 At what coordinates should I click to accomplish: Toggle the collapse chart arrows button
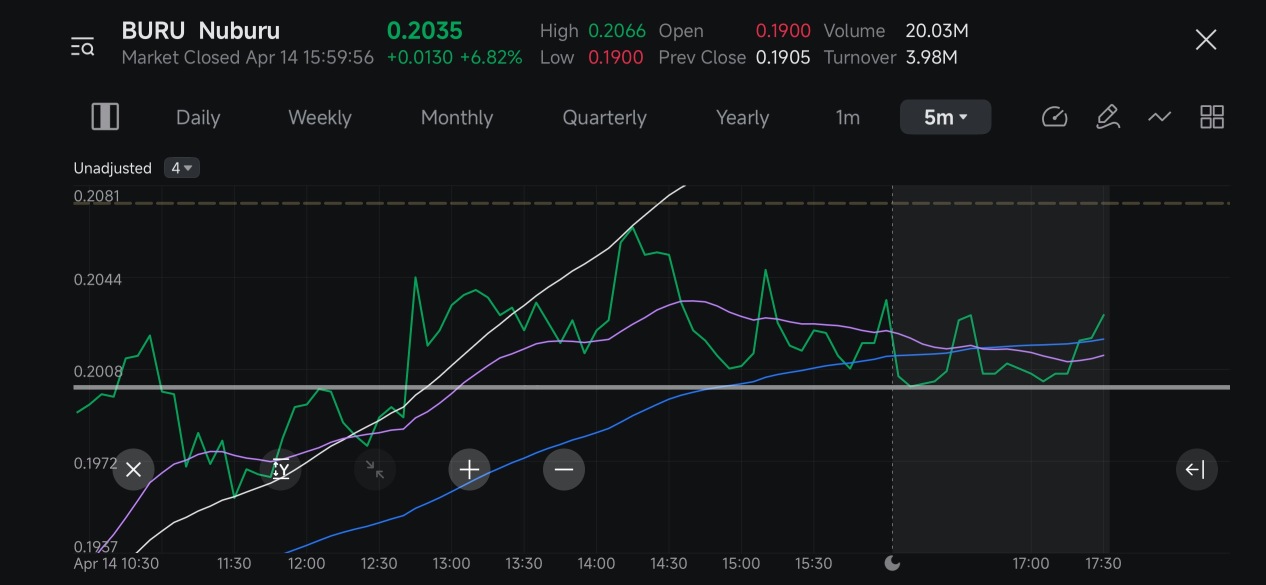click(x=375, y=469)
